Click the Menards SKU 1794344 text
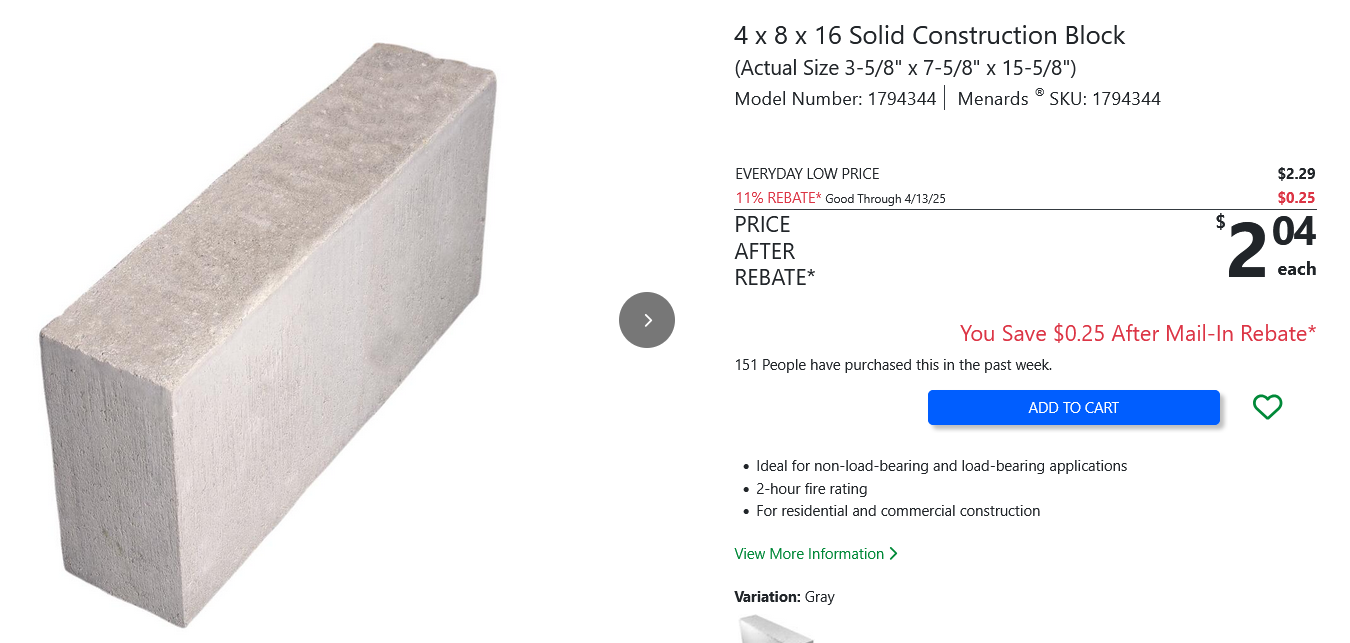 pyautogui.click(x=1059, y=99)
